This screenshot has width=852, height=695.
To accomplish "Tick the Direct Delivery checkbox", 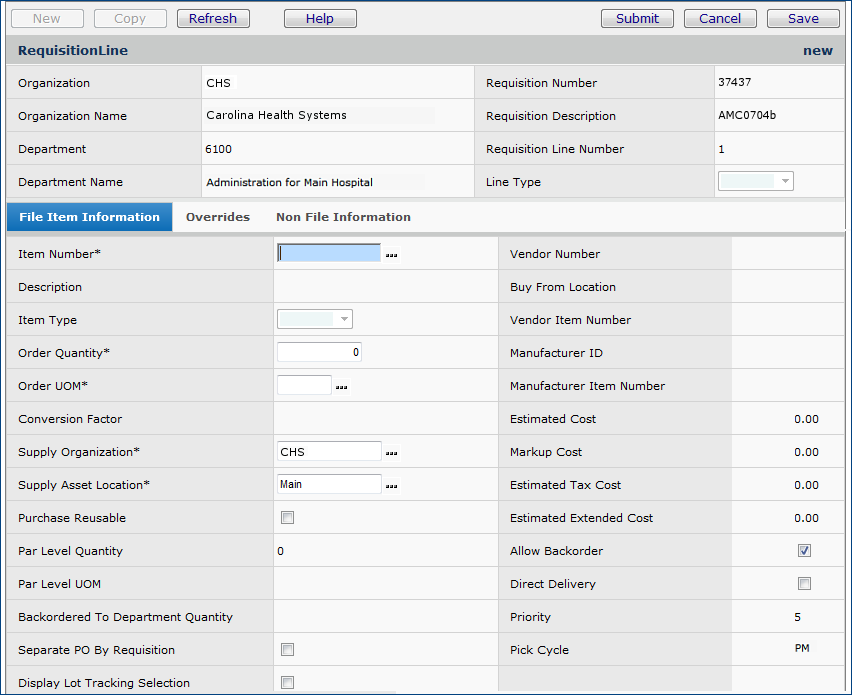I will (804, 584).
